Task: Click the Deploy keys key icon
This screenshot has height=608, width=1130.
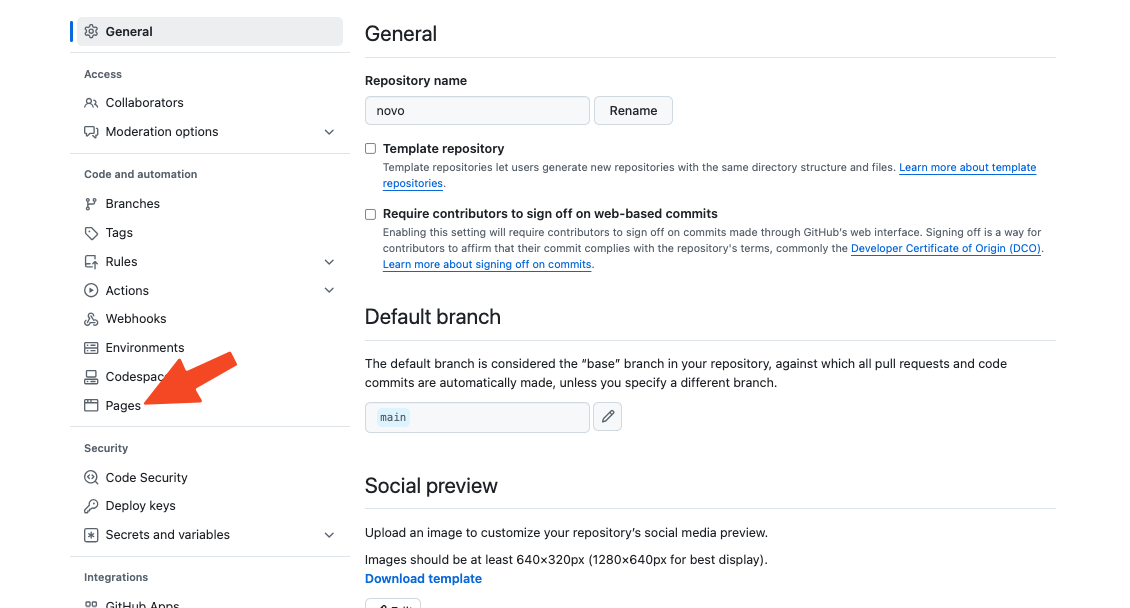Action: 91,506
